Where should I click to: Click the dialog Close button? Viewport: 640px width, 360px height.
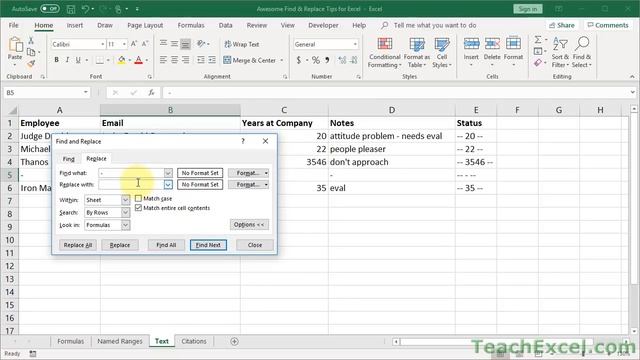(255, 245)
